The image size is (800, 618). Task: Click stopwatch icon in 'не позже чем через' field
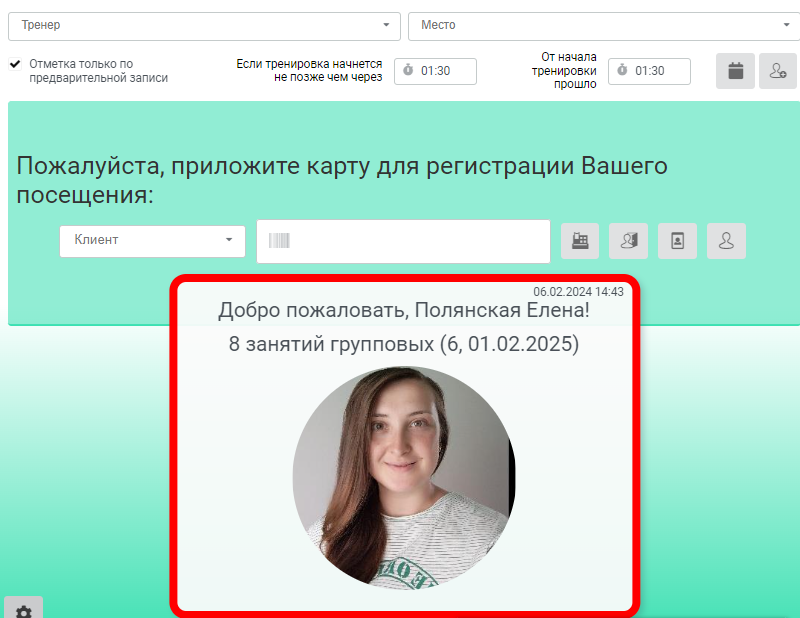(x=408, y=70)
